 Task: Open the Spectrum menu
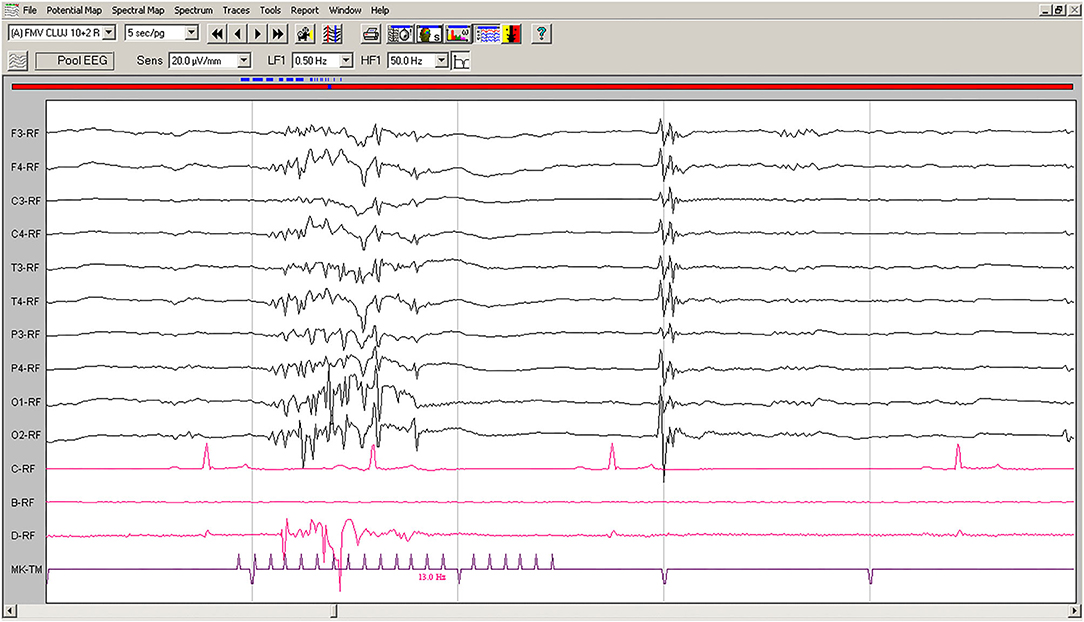[194, 10]
